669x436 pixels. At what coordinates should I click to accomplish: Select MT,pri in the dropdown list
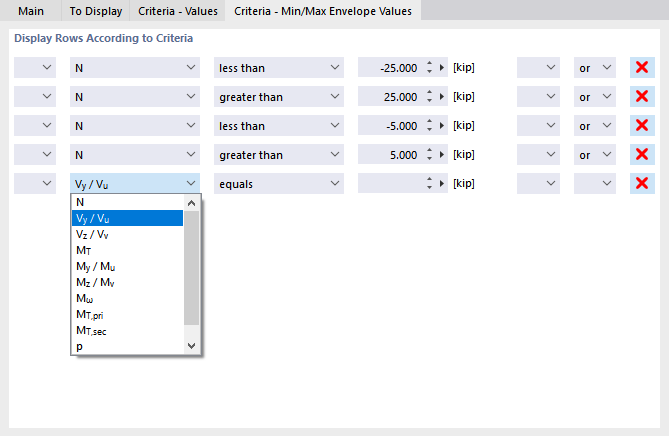point(128,315)
